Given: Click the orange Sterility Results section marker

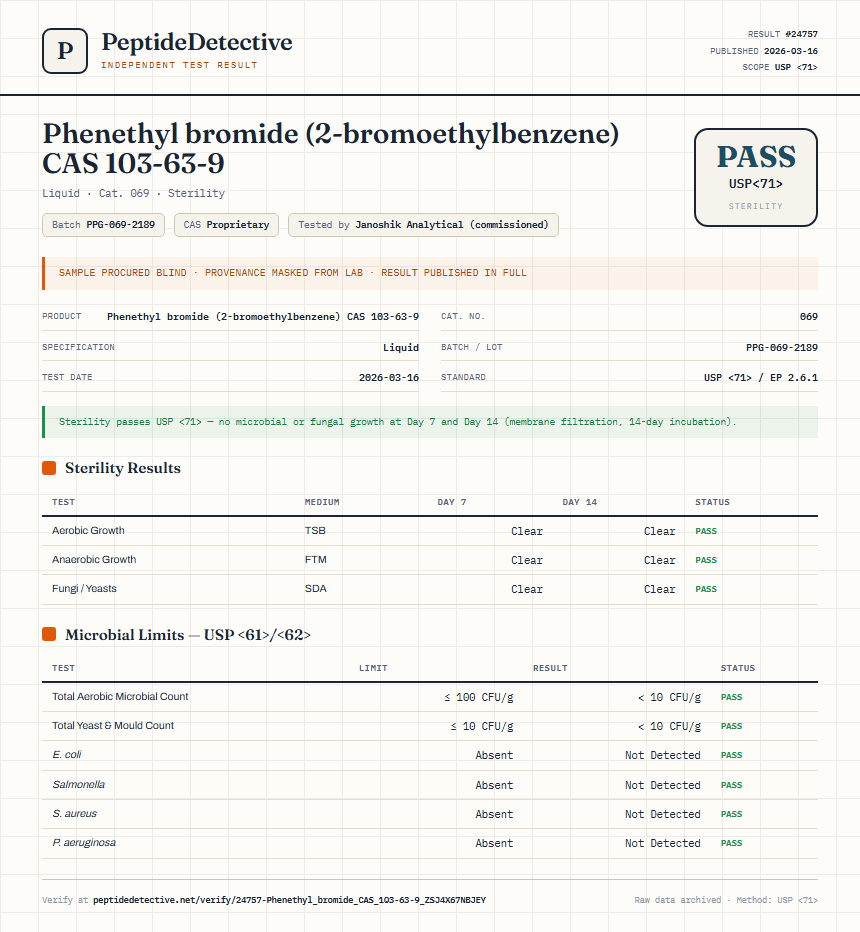Looking at the screenshot, I should point(49,468).
